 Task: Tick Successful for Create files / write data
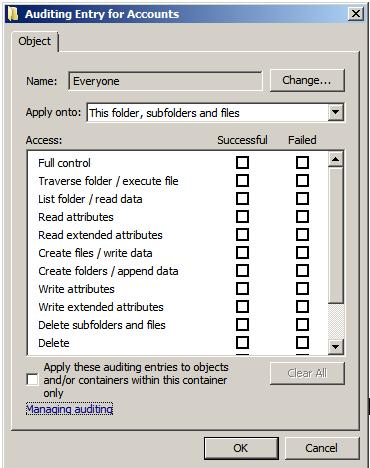(242, 253)
